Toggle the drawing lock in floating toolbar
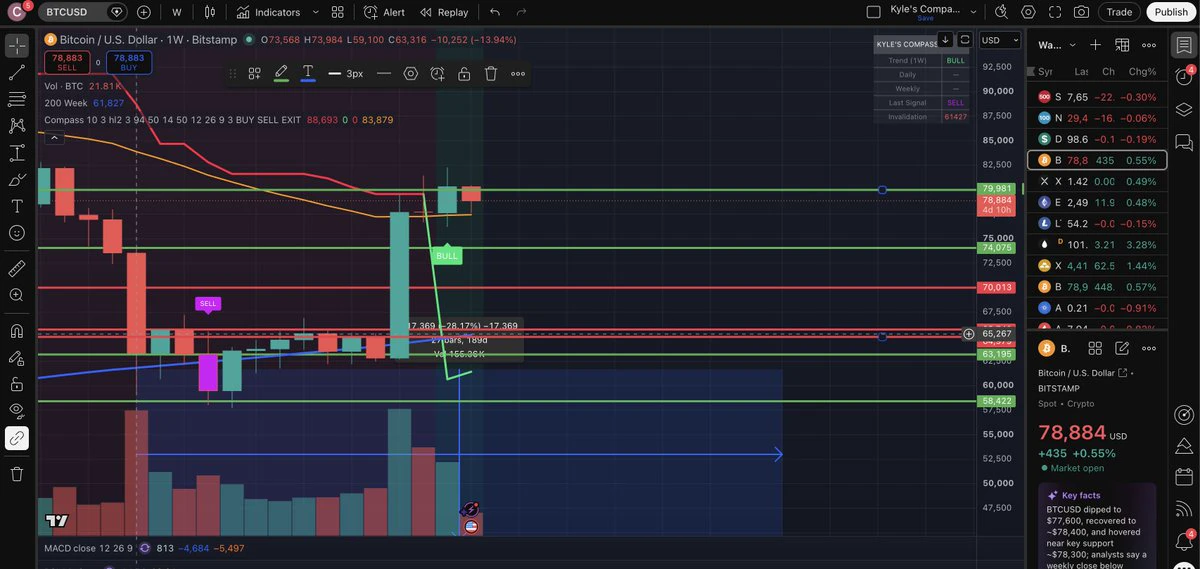This screenshot has height=569, width=1200. point(464,73)
